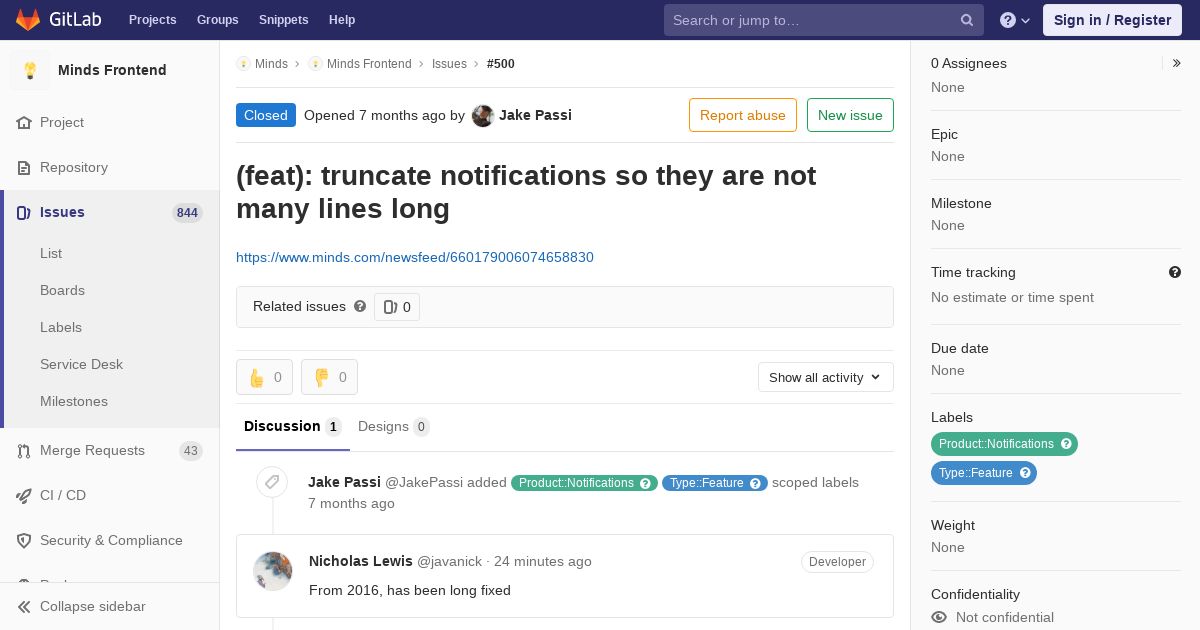The width and height of the screenshot is (1200, 630).
Task: Click Minds Frontend breadcrumb link
Action: [x=369, y=63]
